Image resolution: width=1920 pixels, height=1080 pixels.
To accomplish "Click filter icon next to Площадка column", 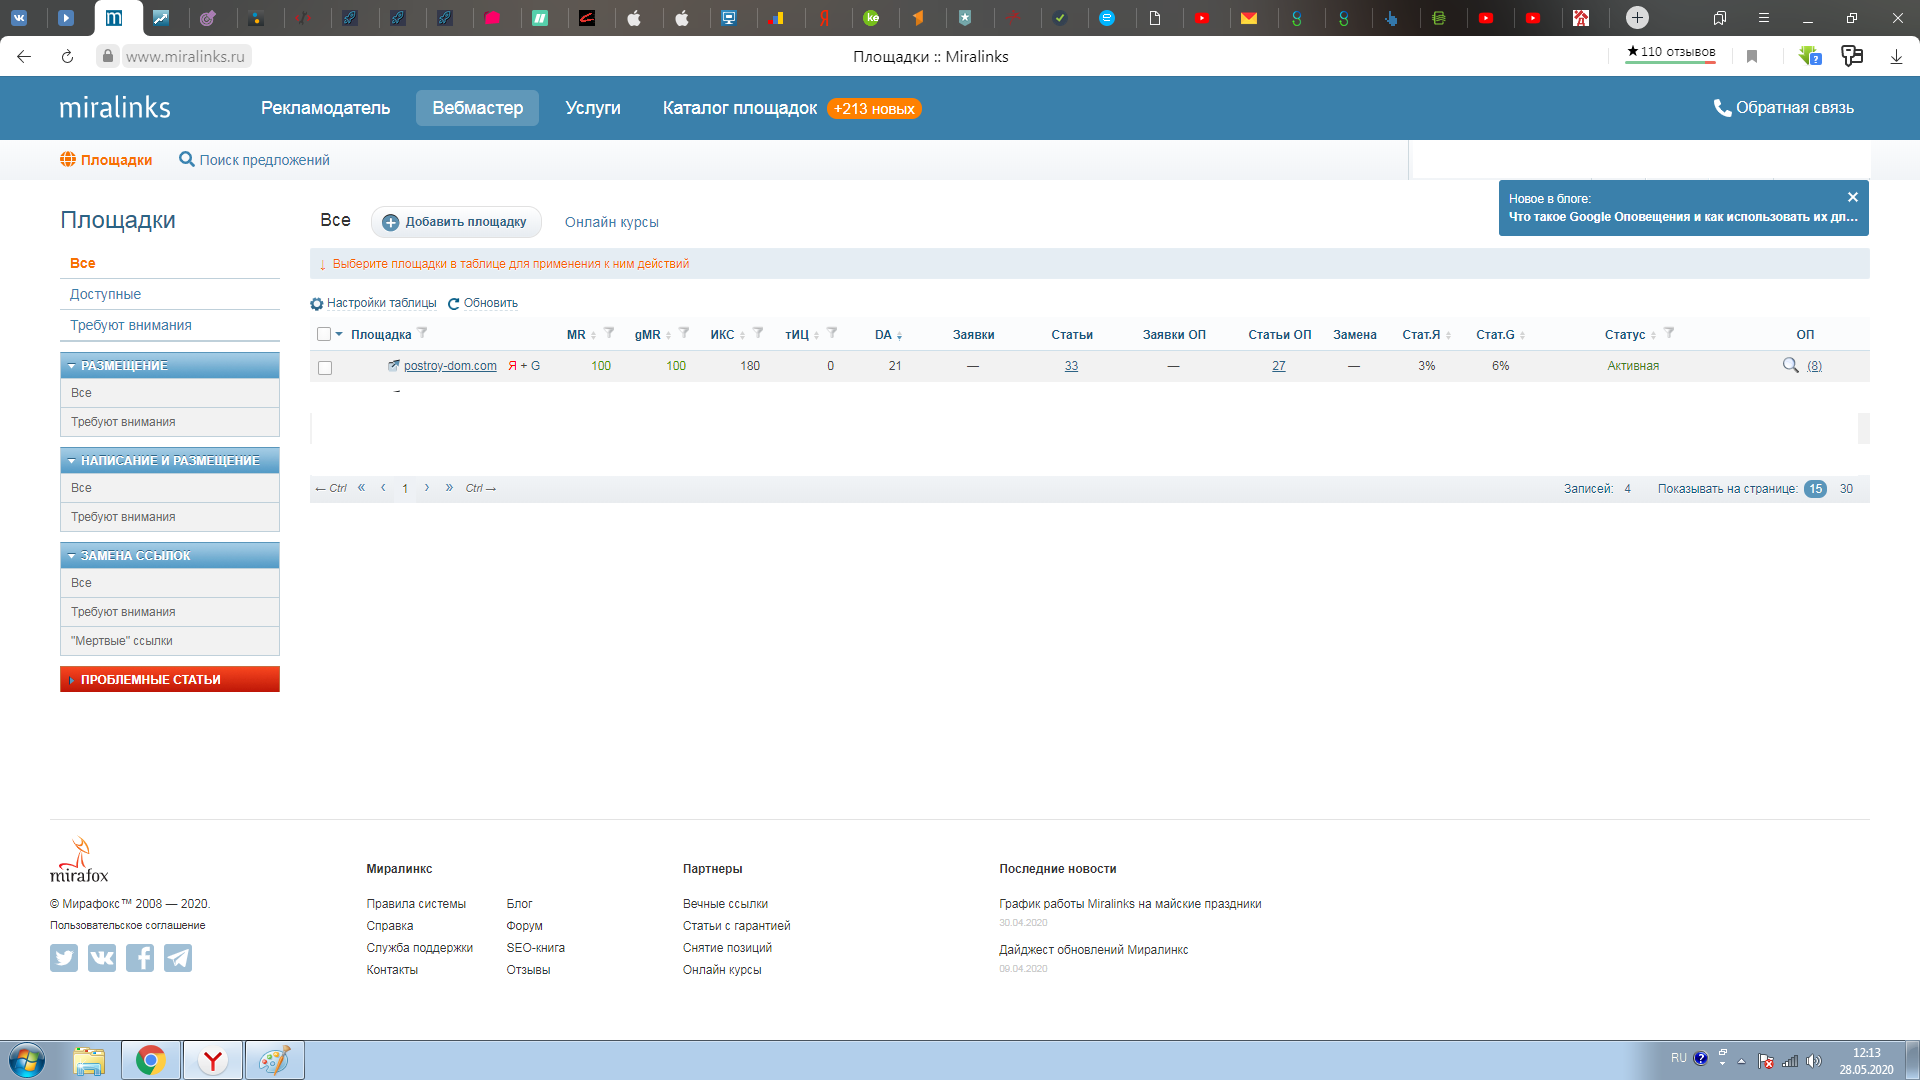I will (x=422, y=333).
